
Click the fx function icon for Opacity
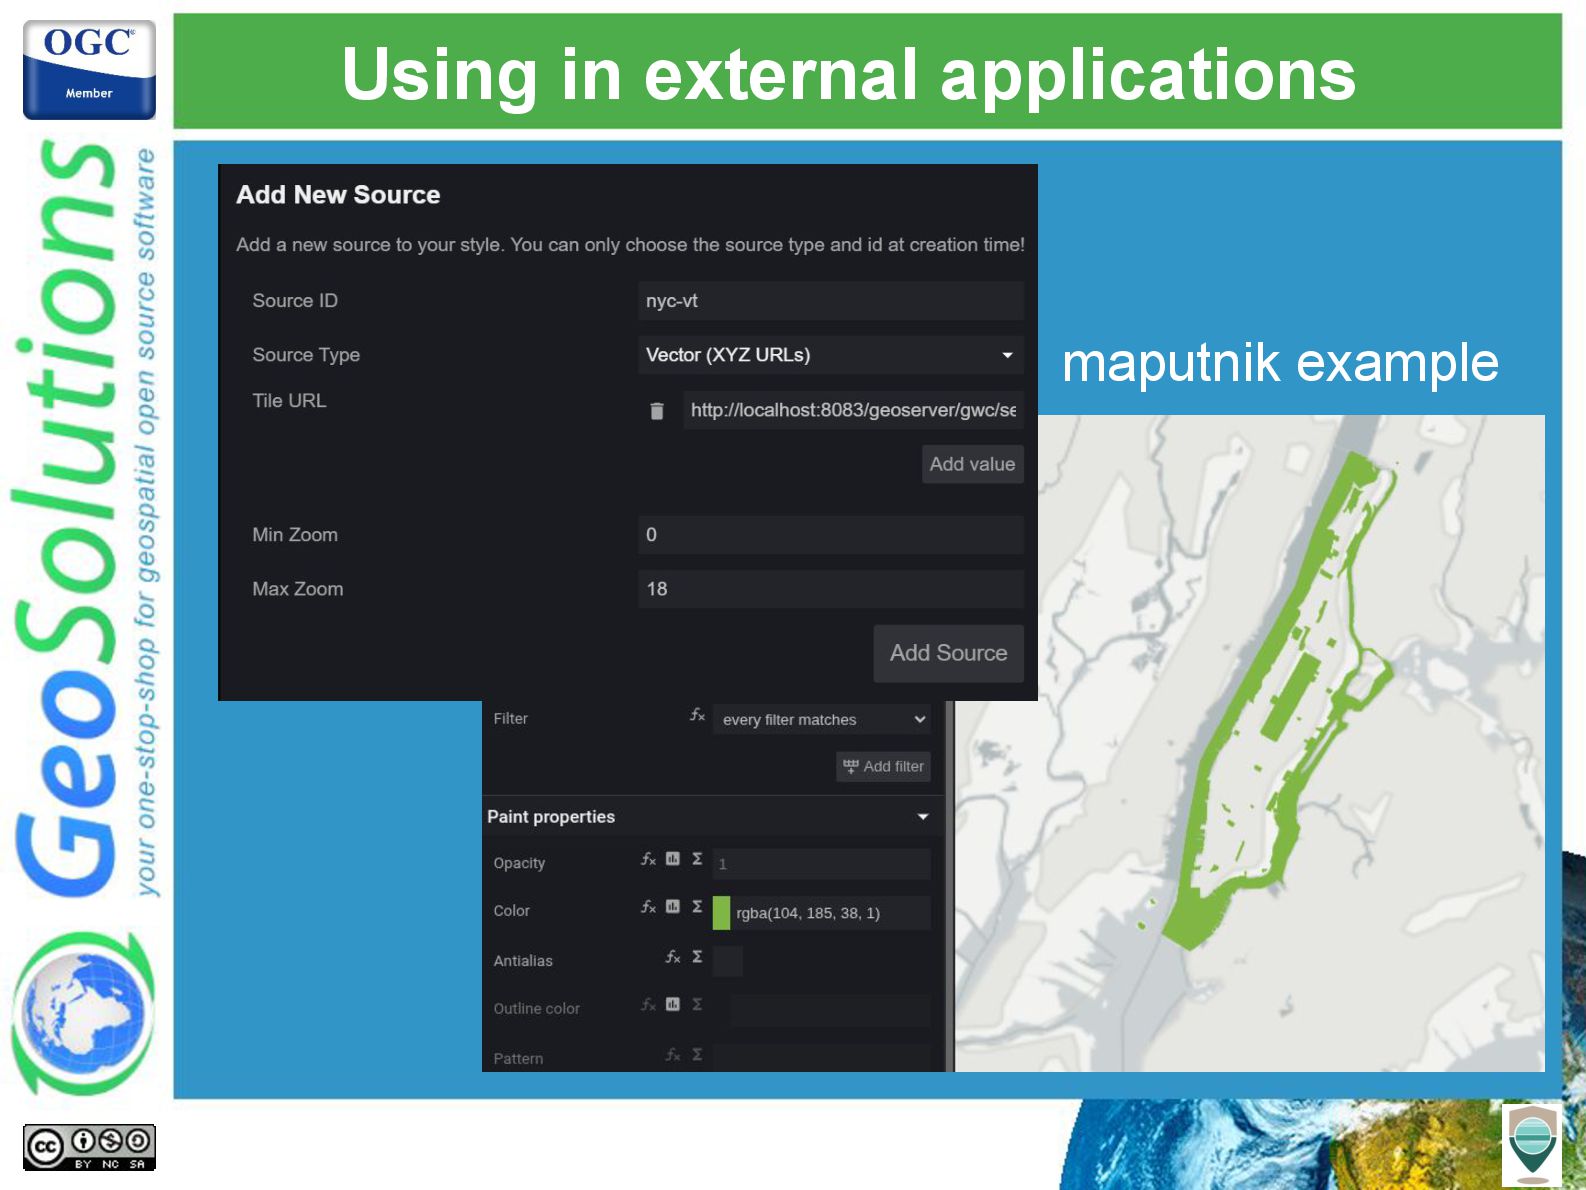pyautogui.click(x=648, y=859)
